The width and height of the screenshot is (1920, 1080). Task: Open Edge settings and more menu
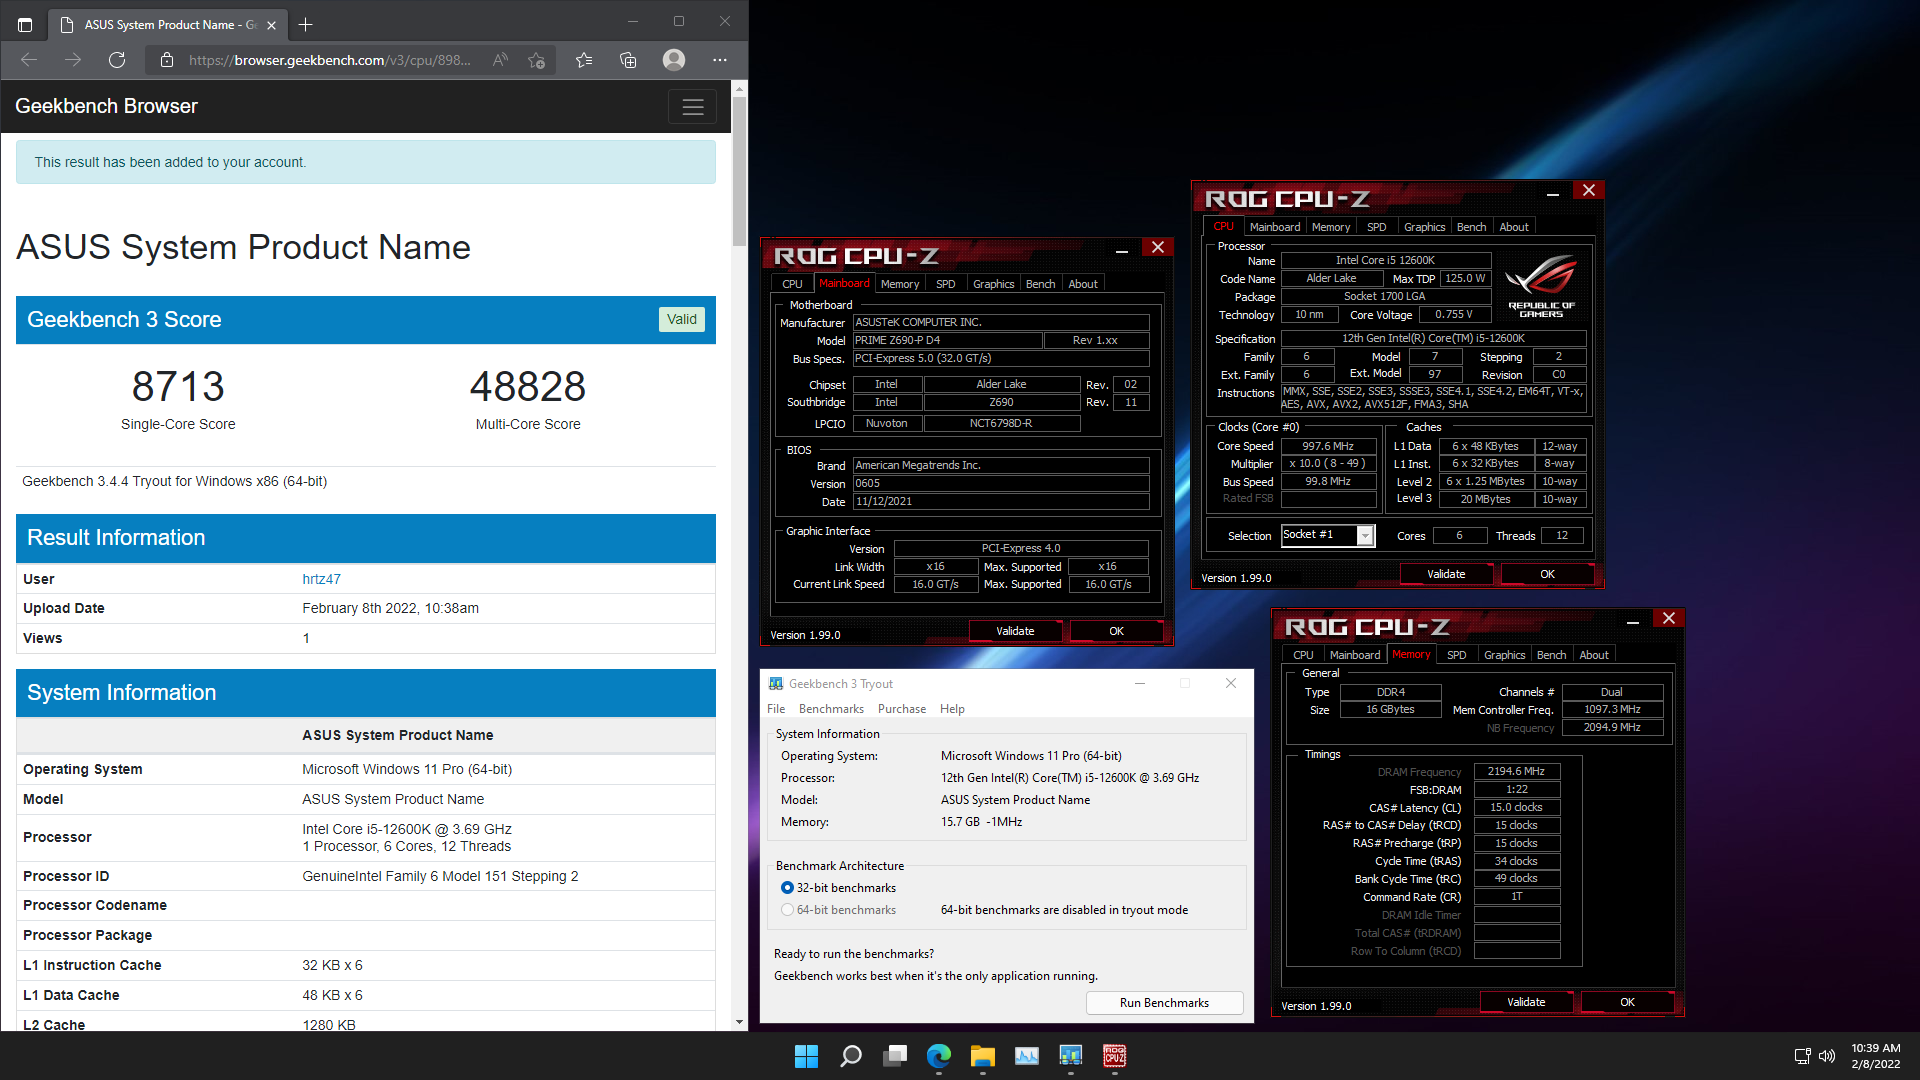[719, 60]
